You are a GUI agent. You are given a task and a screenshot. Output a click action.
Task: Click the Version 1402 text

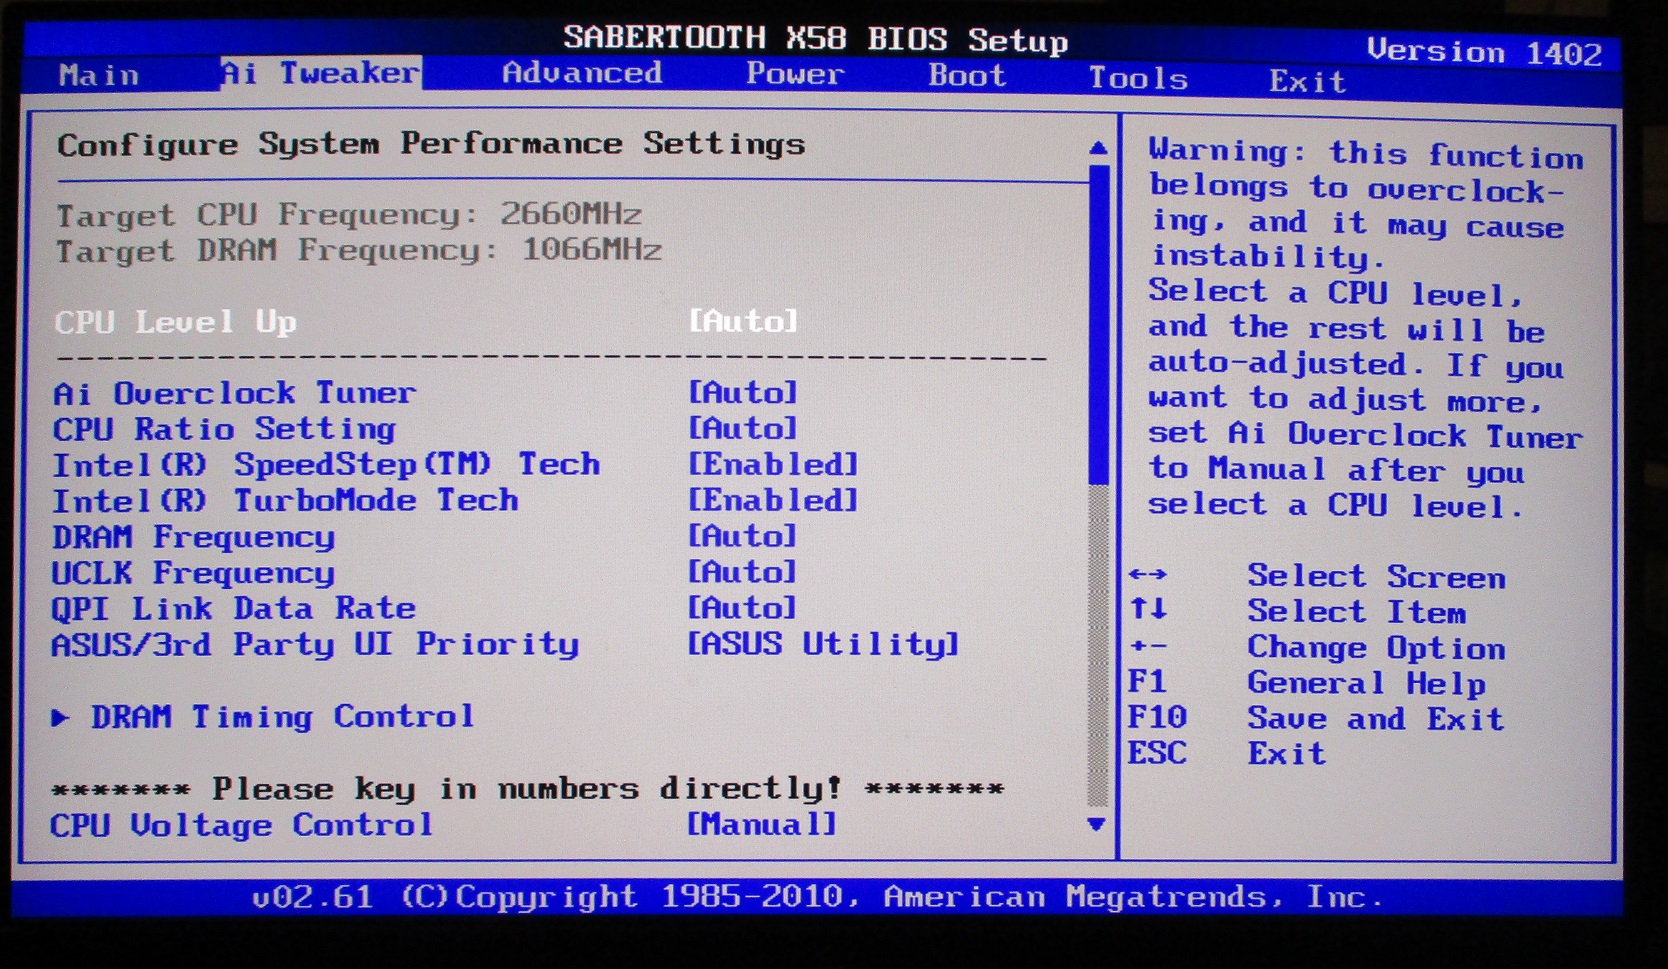pos(1485,51)
